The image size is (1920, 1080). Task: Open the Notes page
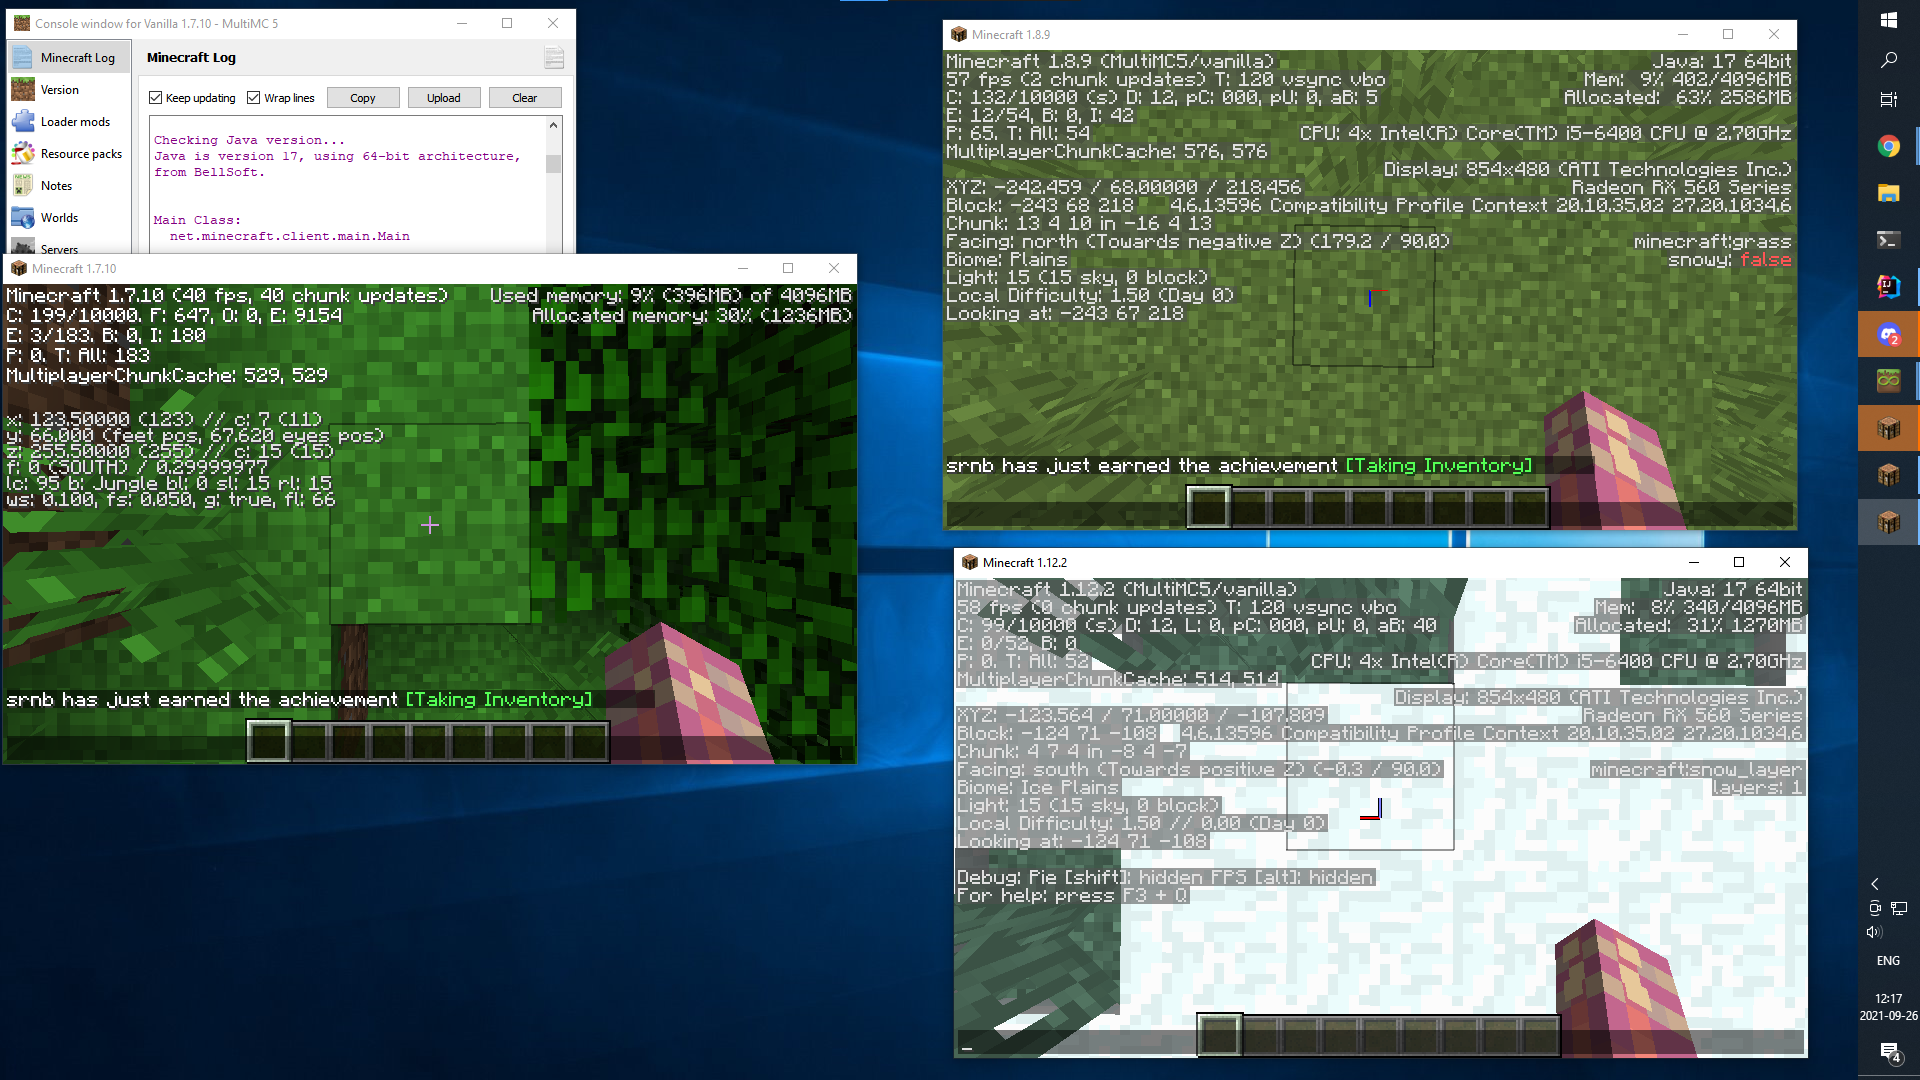pyautogui.click(x=56, y=186)
